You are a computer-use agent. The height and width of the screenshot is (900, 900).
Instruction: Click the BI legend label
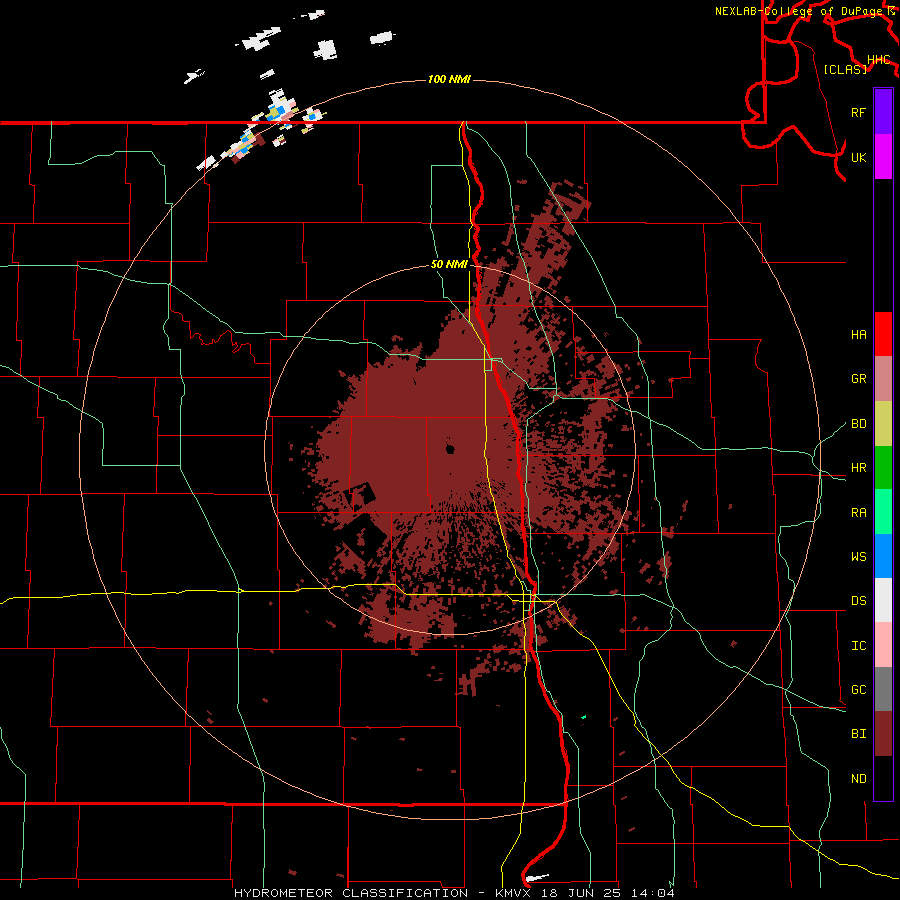coord(858,734)
